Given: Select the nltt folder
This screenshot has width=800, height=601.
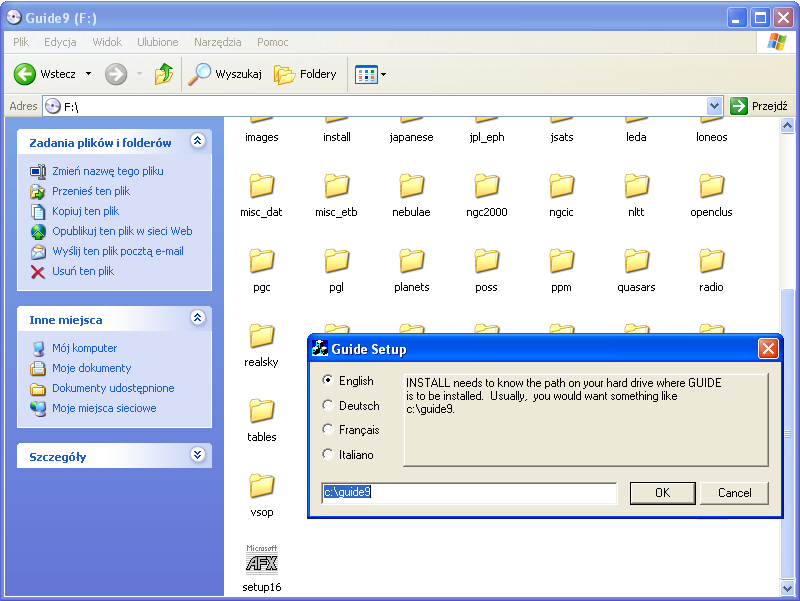Looking at the screenshot, I should 636,196.
